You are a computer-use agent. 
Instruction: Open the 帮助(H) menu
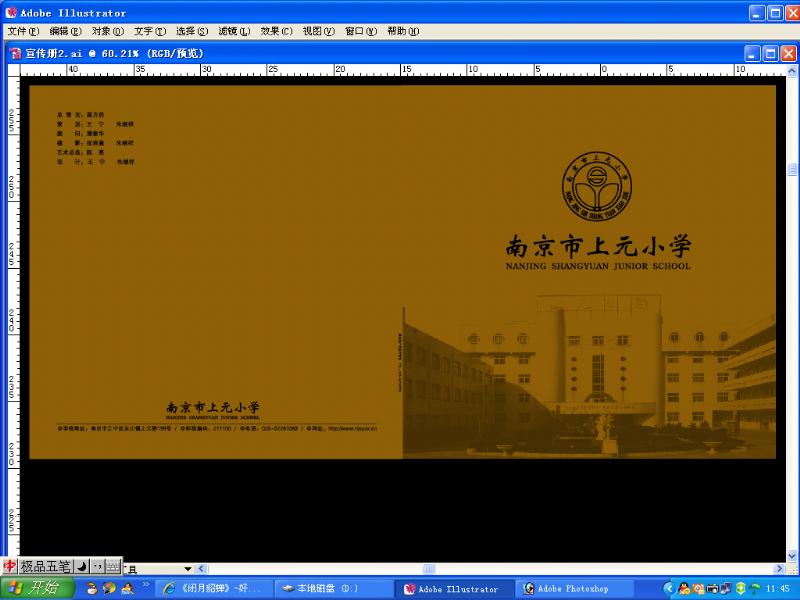pyautogui.click(x=403, y=32)
